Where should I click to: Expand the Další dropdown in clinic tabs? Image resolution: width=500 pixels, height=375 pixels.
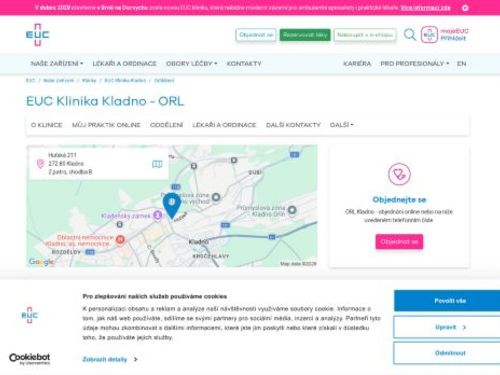(x=341, y=125)
